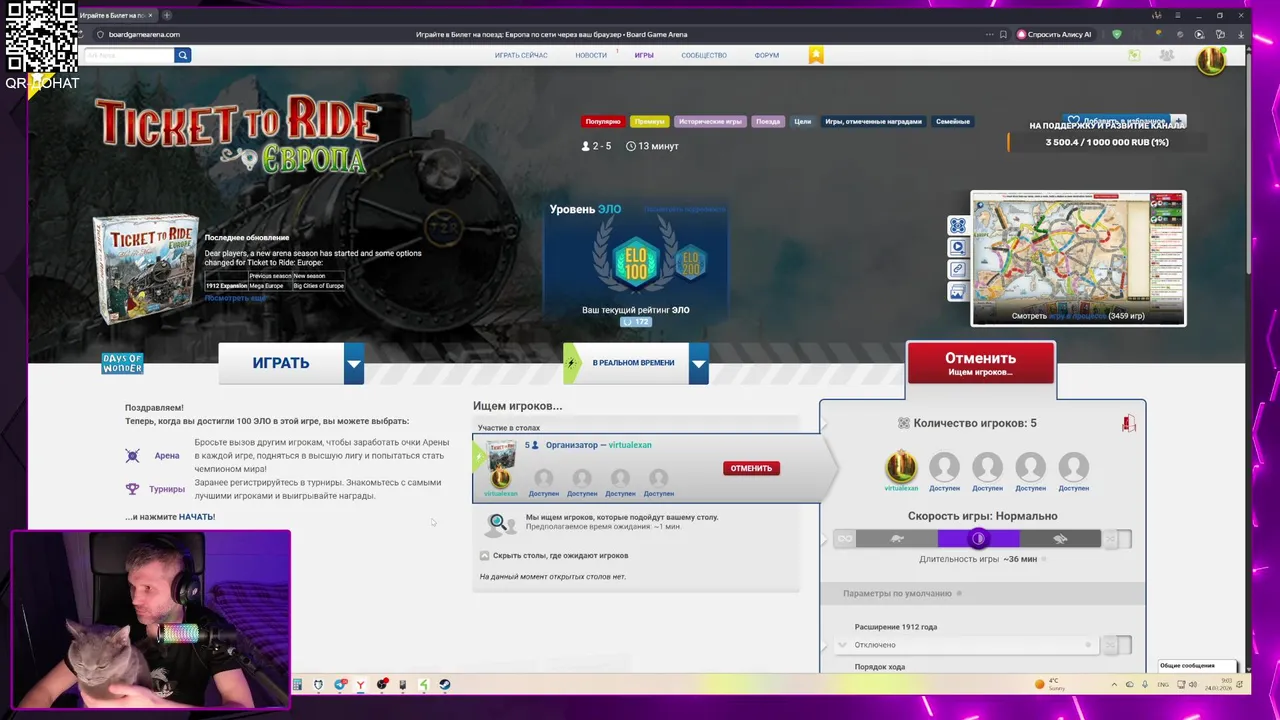The height and width of the screenshot is (720, 1280).
Task: Click the replay video icon beside game preview
Action: (x=957, y=247)
